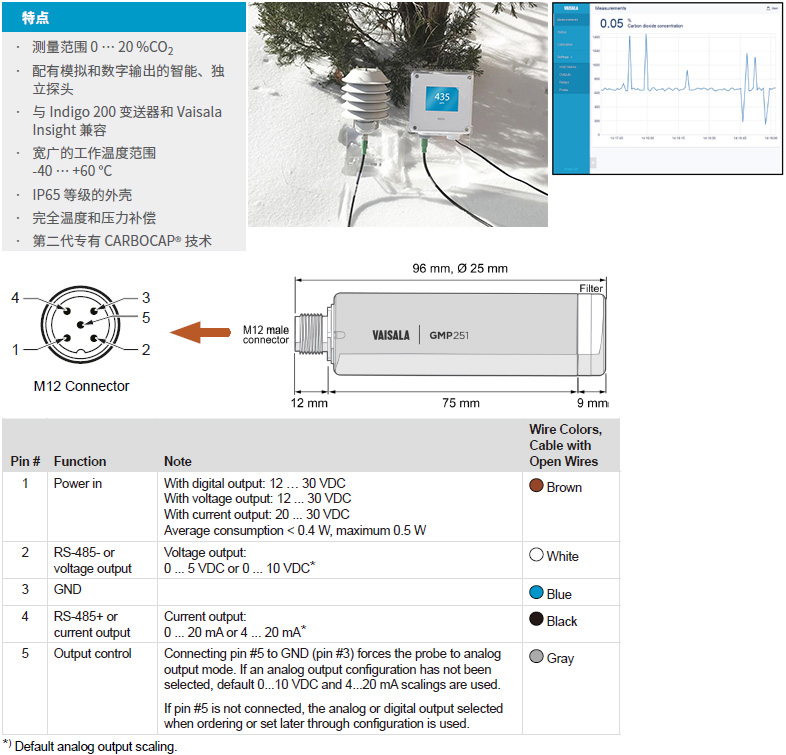Click the 'Function' column header
786x755 pixels.
(80, 461)
